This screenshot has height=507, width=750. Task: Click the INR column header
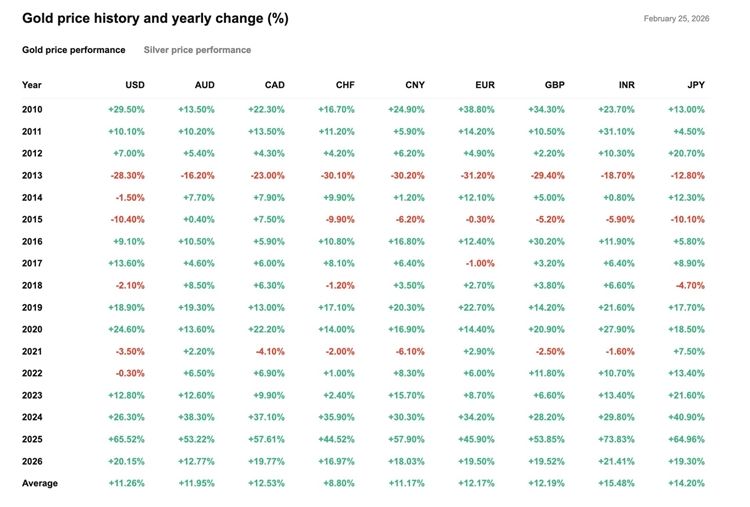(625, 85)
